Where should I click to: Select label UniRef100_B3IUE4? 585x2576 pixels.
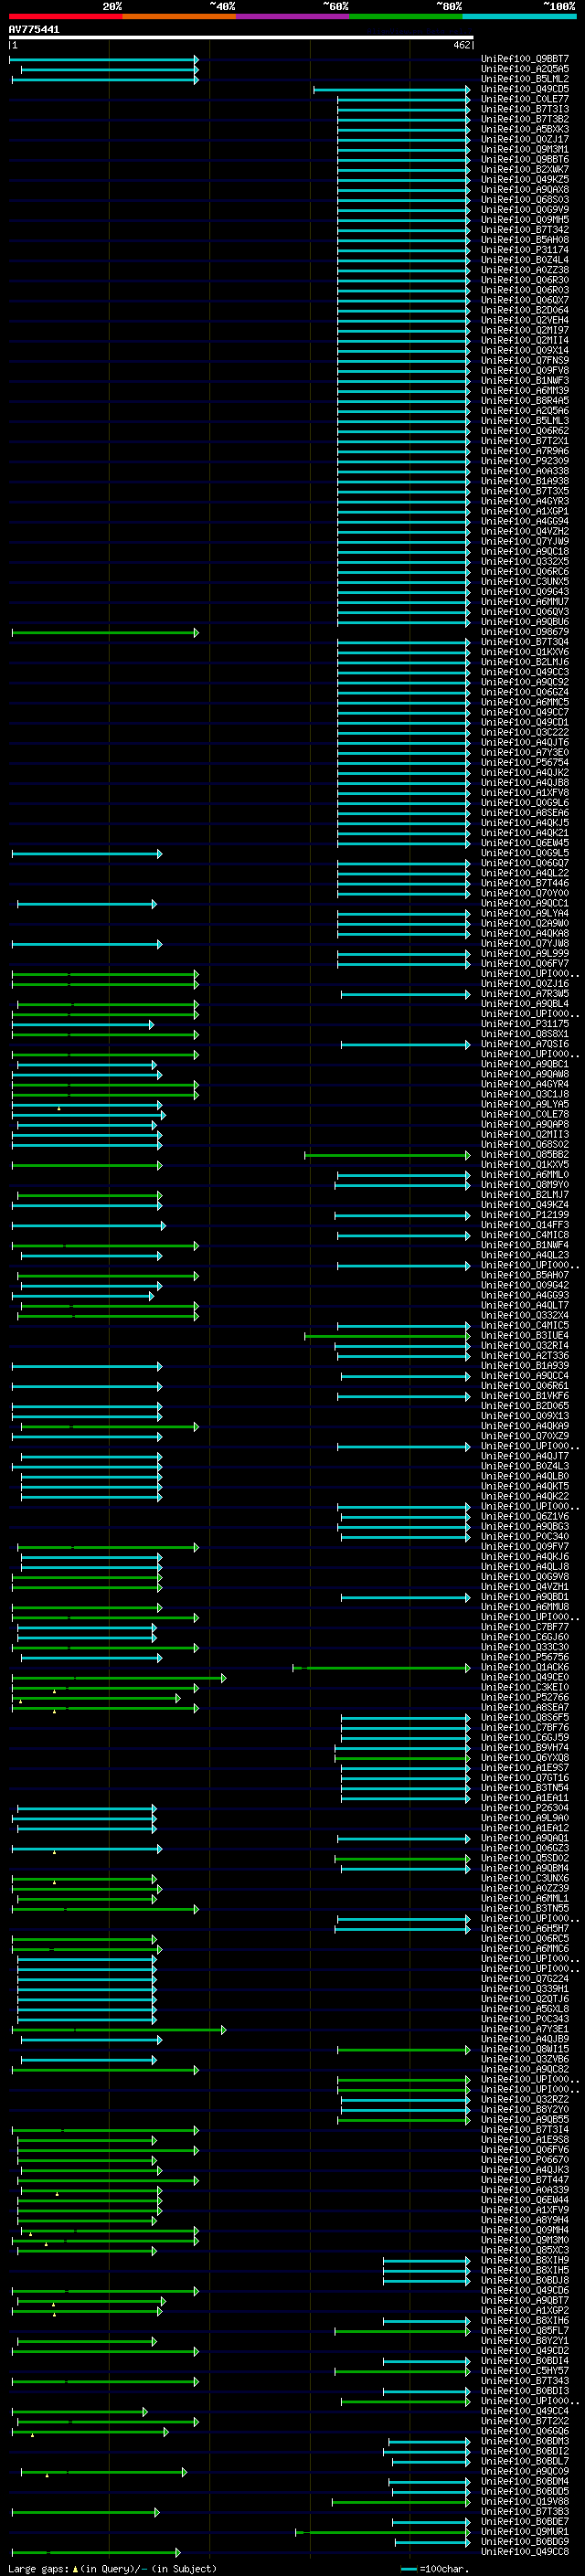tap(524, 1336)
